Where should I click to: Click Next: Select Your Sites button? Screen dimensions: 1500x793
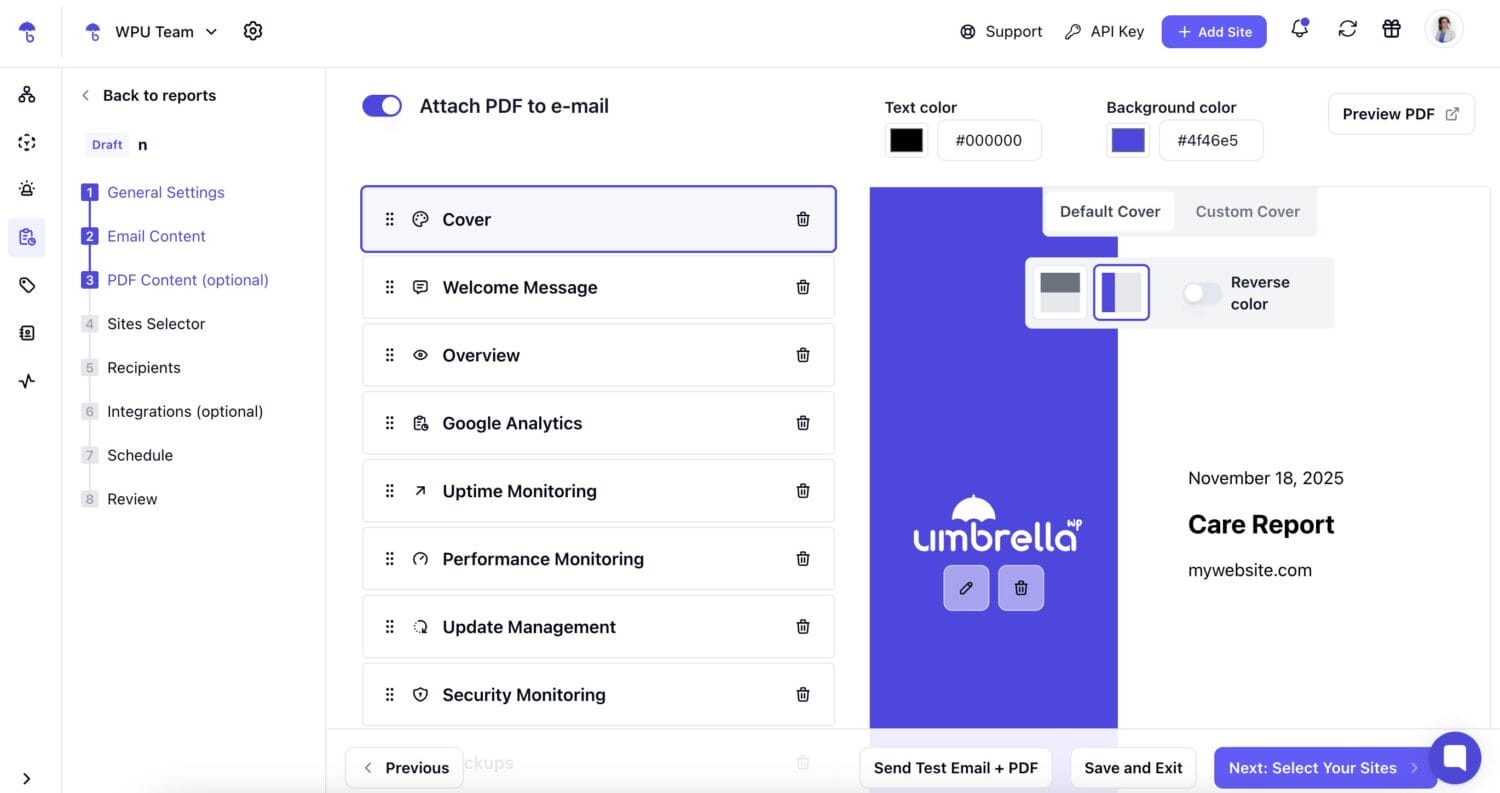point(1322,768)
